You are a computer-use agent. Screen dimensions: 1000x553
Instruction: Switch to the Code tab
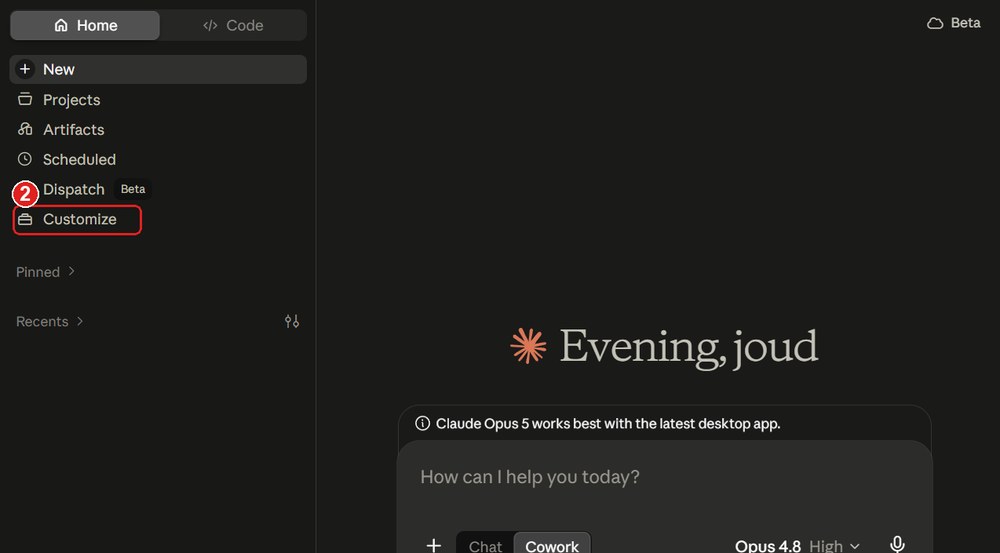click(233, 26)
